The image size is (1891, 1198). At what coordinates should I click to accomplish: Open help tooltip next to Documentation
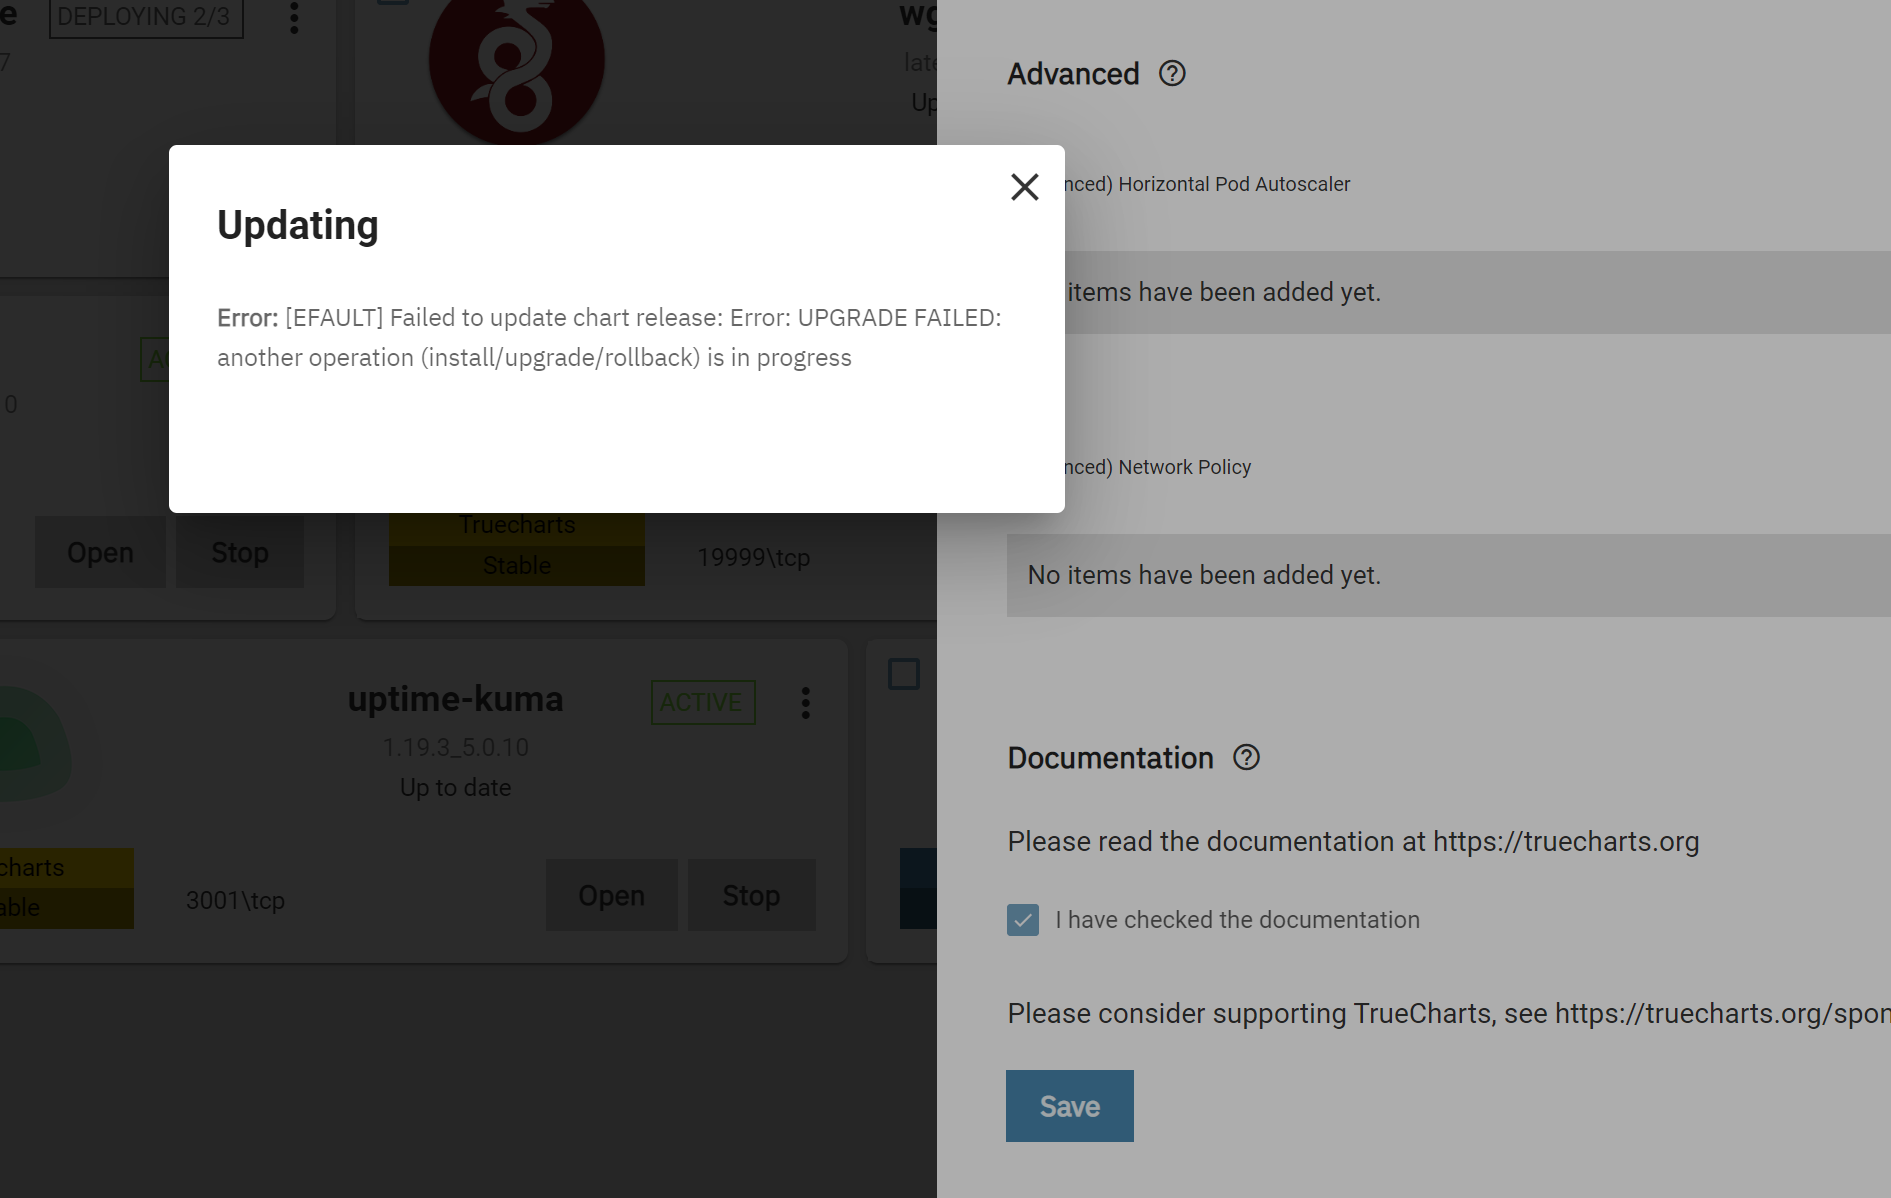(x=1246, y=758)
